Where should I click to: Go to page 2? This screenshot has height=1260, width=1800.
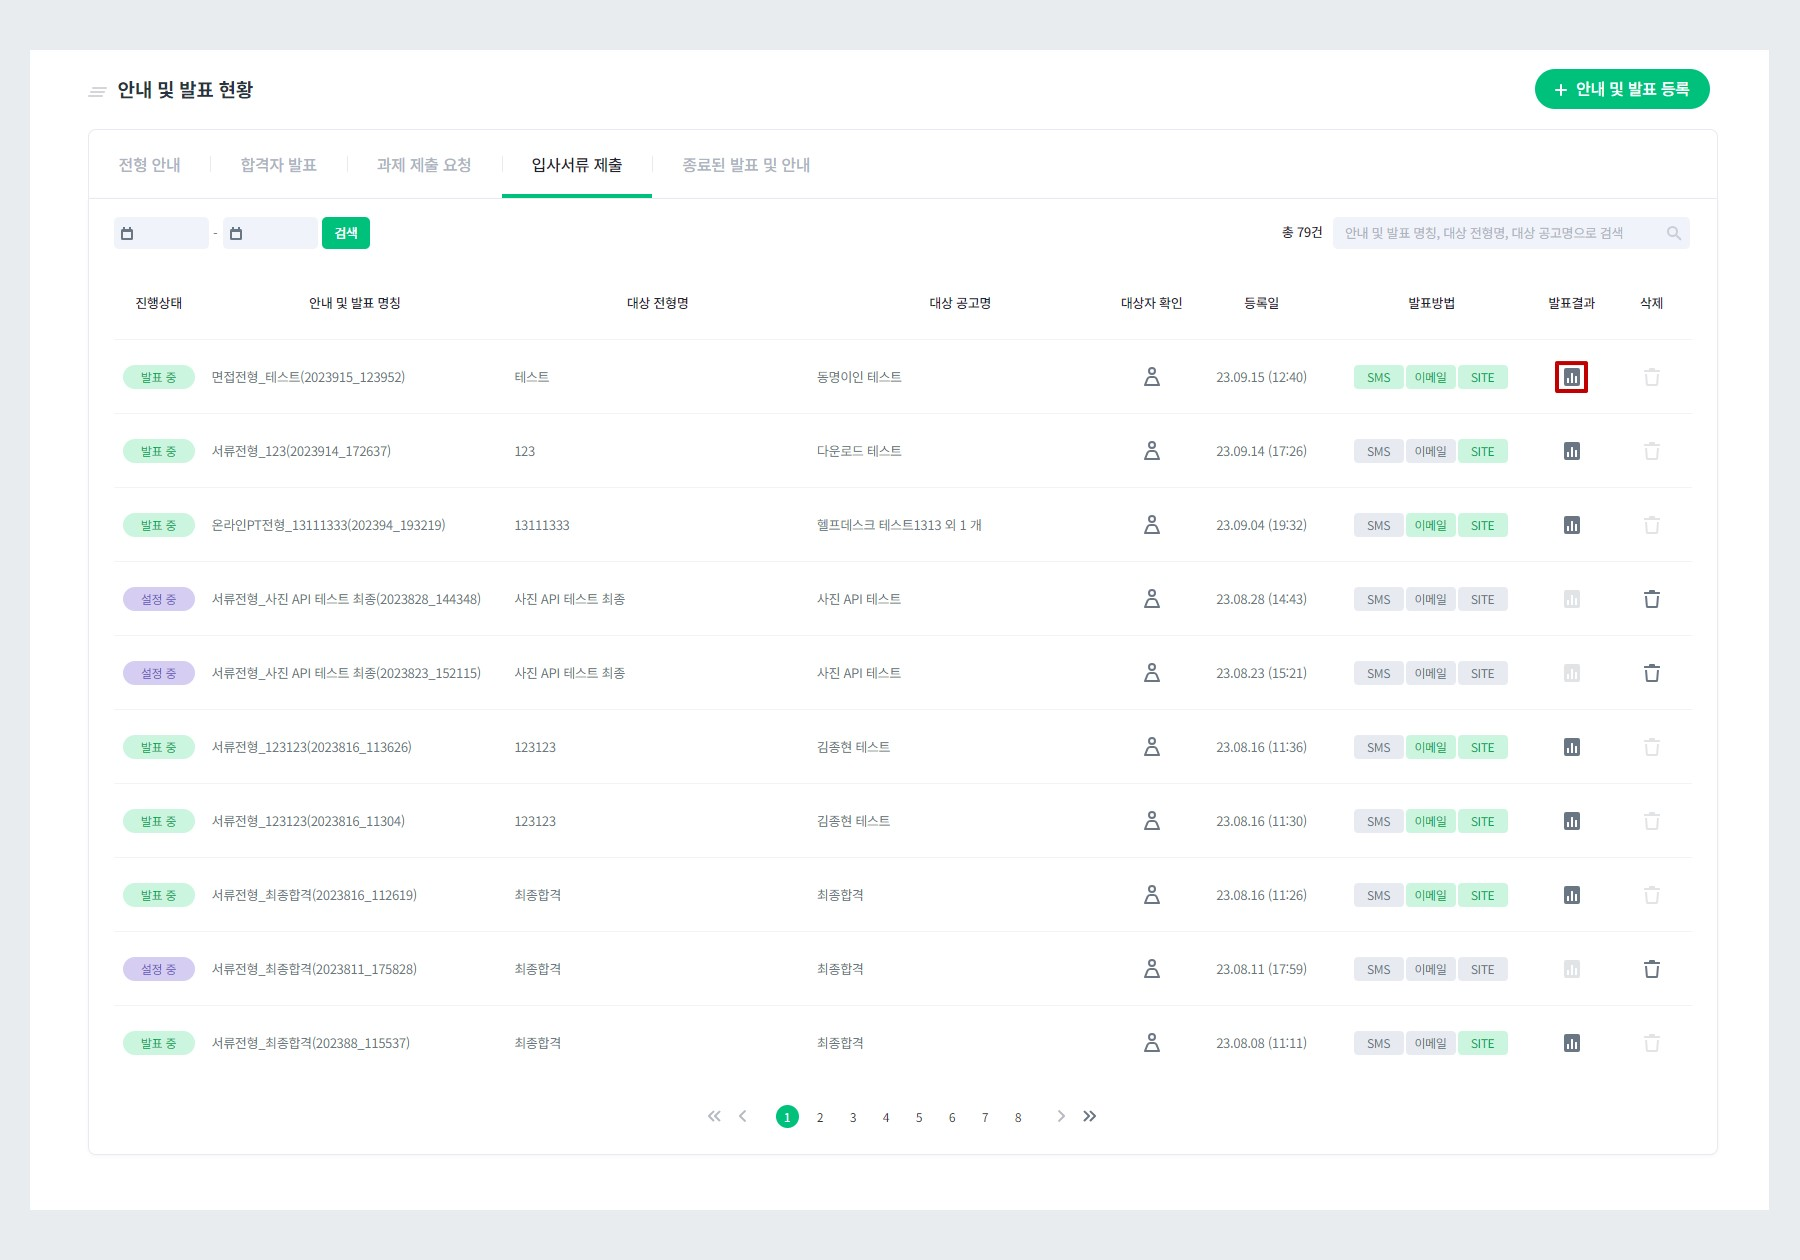coord(820,1117)
